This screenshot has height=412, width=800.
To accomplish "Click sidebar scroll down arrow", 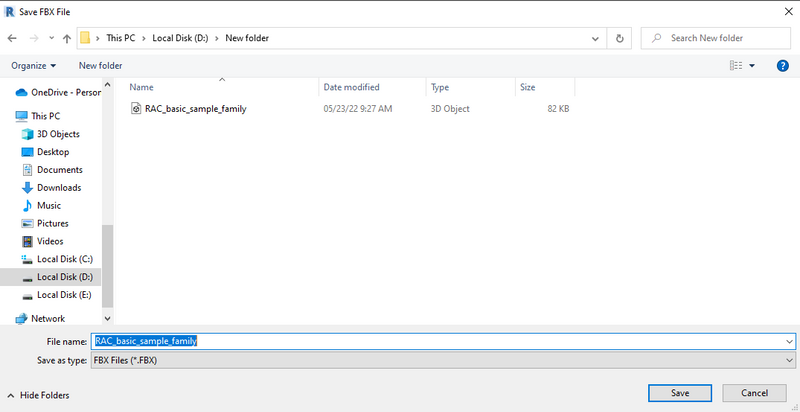I will (107, 319).
